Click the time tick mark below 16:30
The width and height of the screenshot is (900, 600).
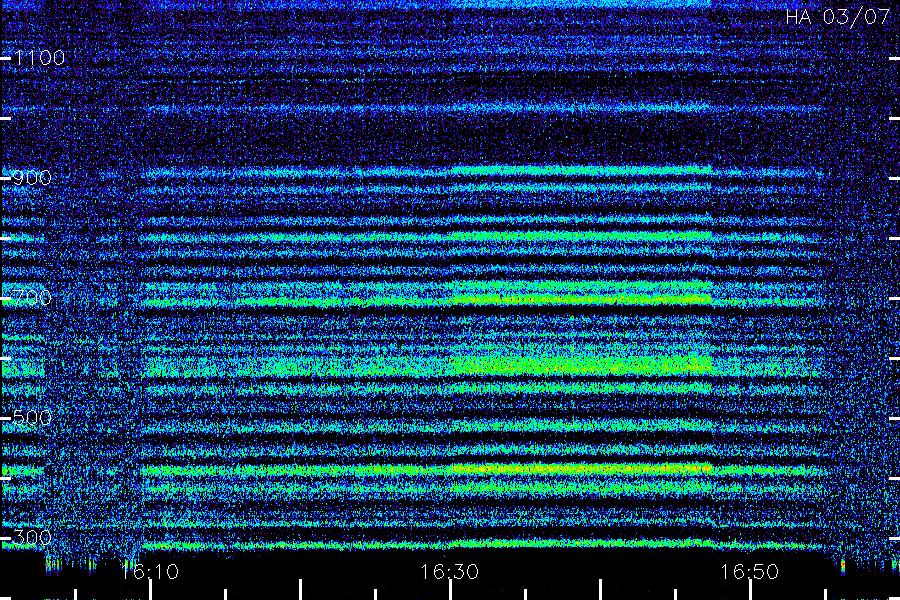(451, 590)
